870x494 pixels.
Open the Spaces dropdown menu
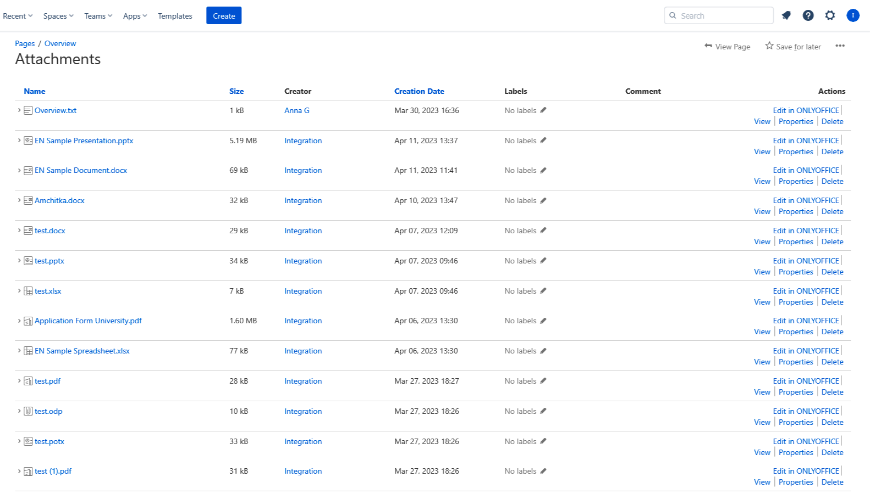pos(60,16)
